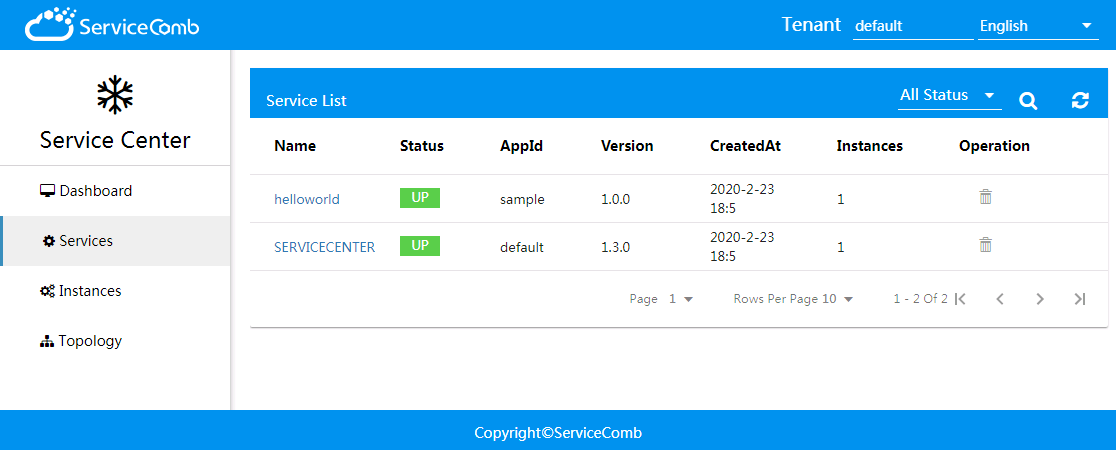The width and height of the screenshot is (1116, 450).
Task: Go to the first page of results
Action: point(961,299)
